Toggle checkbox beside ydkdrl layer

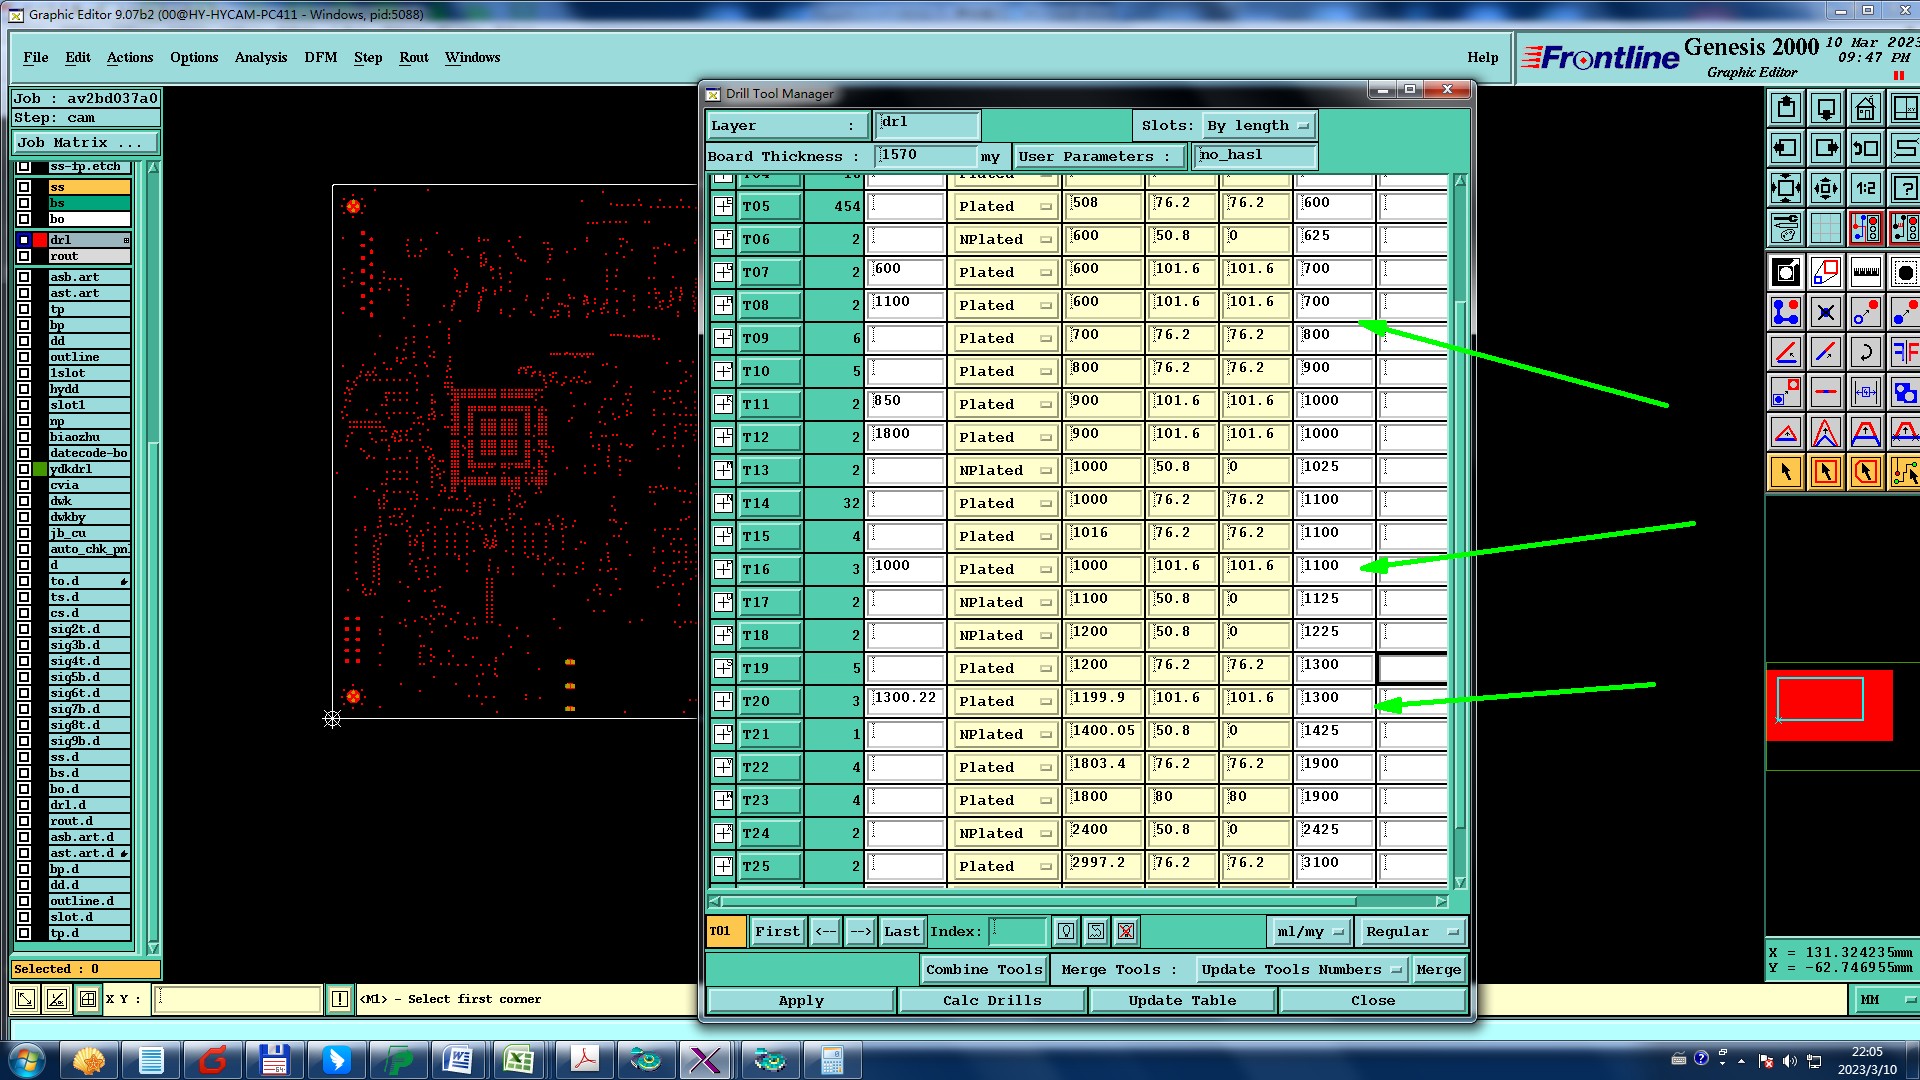click(x=24, y=469)
